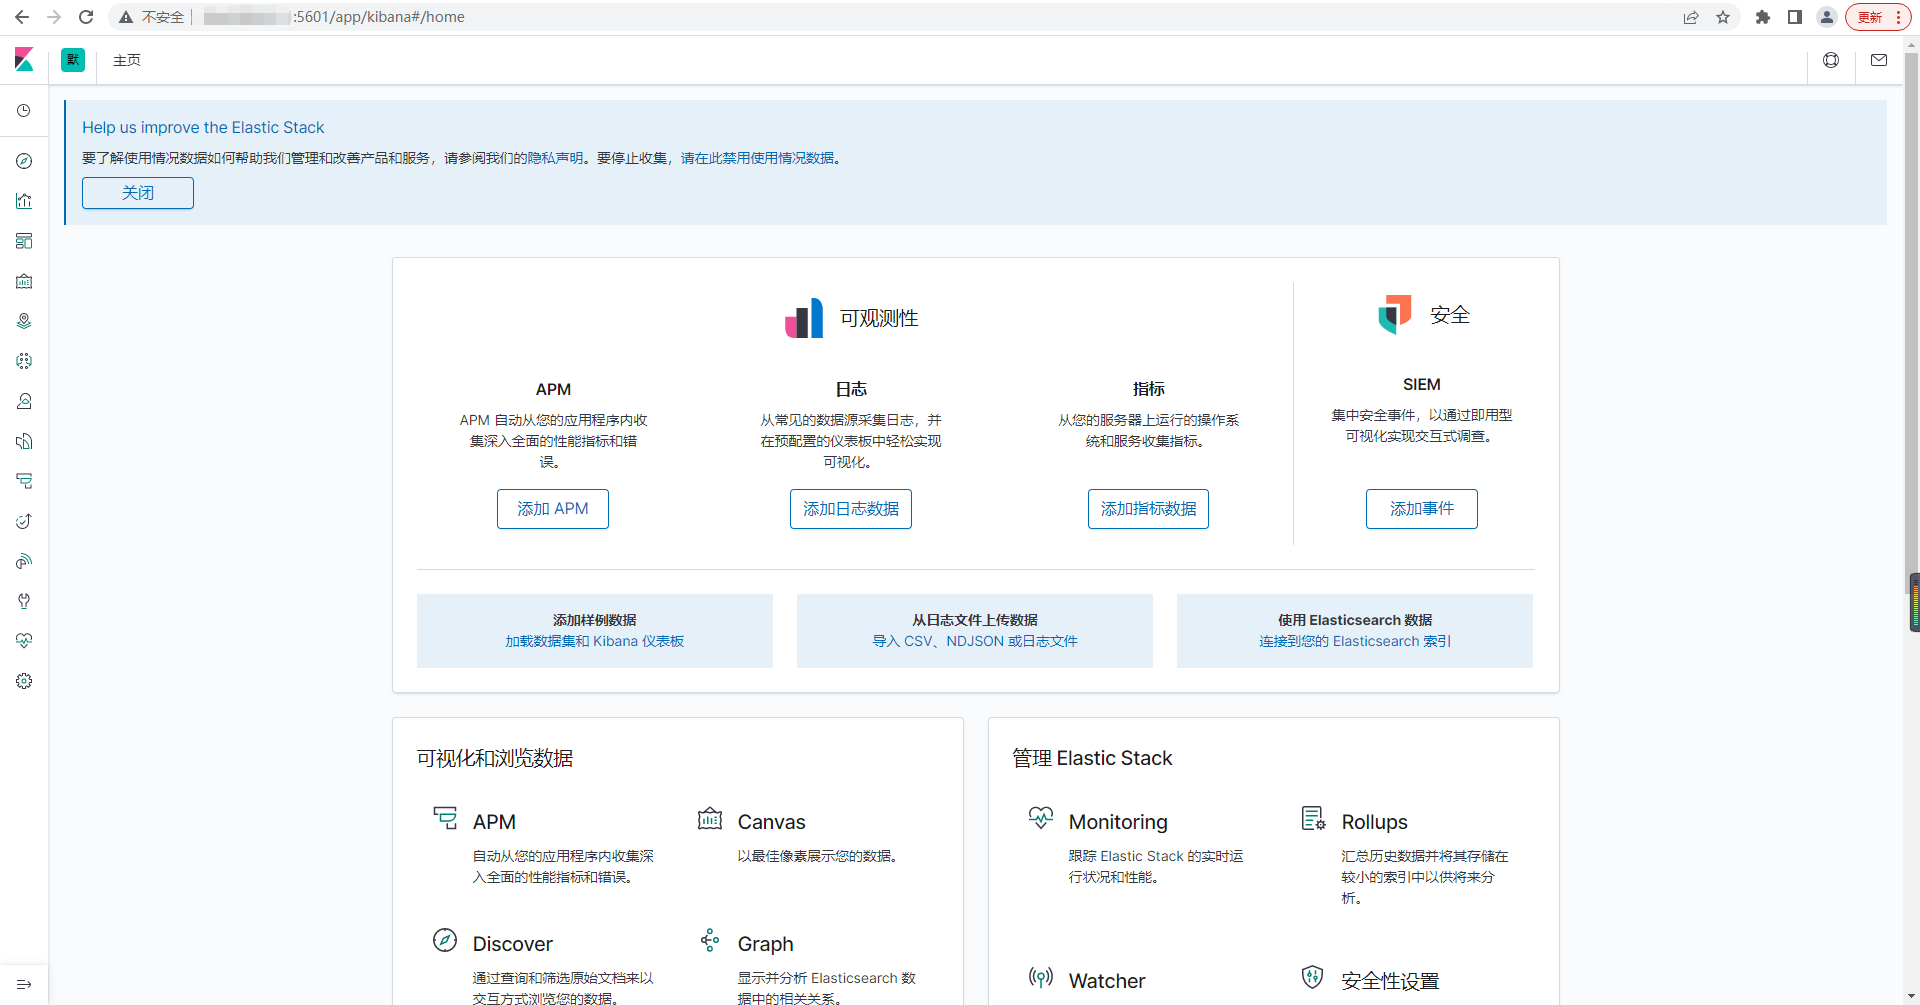Open Discover from the sidebar compass icon
The height and width of the screenshot is (1005, 1920).
coord(24,161)
